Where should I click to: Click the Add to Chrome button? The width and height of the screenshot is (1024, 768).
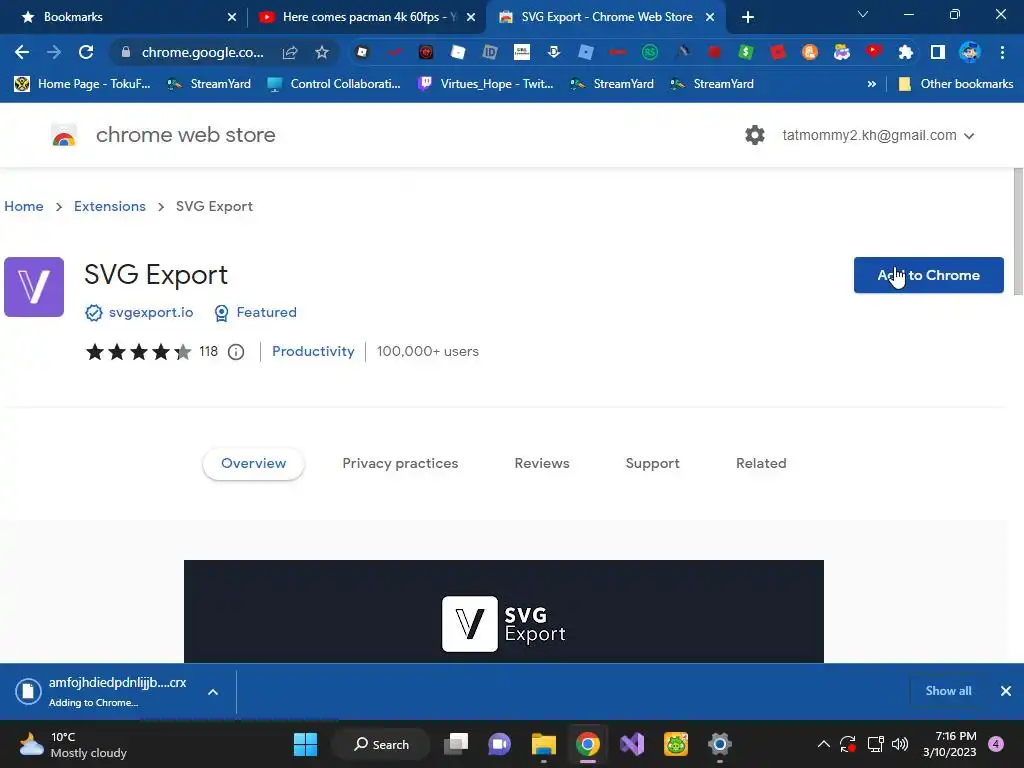click(928, 275)
